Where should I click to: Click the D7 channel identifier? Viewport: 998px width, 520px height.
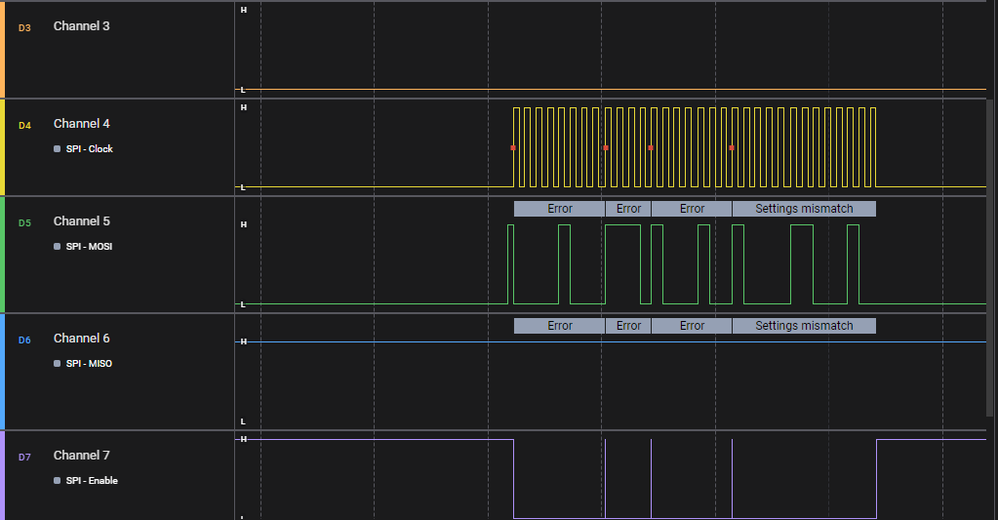pos(24,457)
